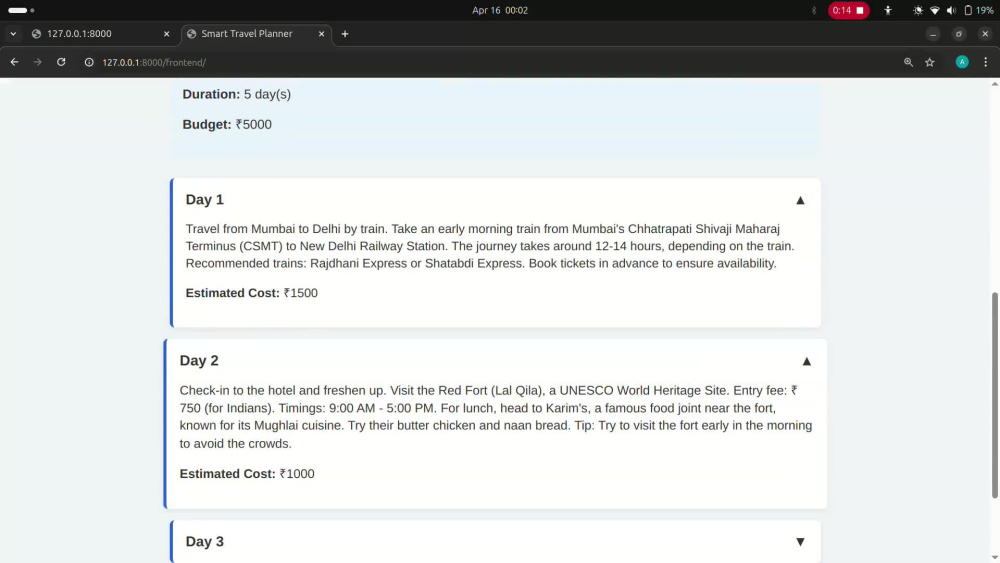Switch to the 127.0.0.1:8000 tab

tap(101, 34)
